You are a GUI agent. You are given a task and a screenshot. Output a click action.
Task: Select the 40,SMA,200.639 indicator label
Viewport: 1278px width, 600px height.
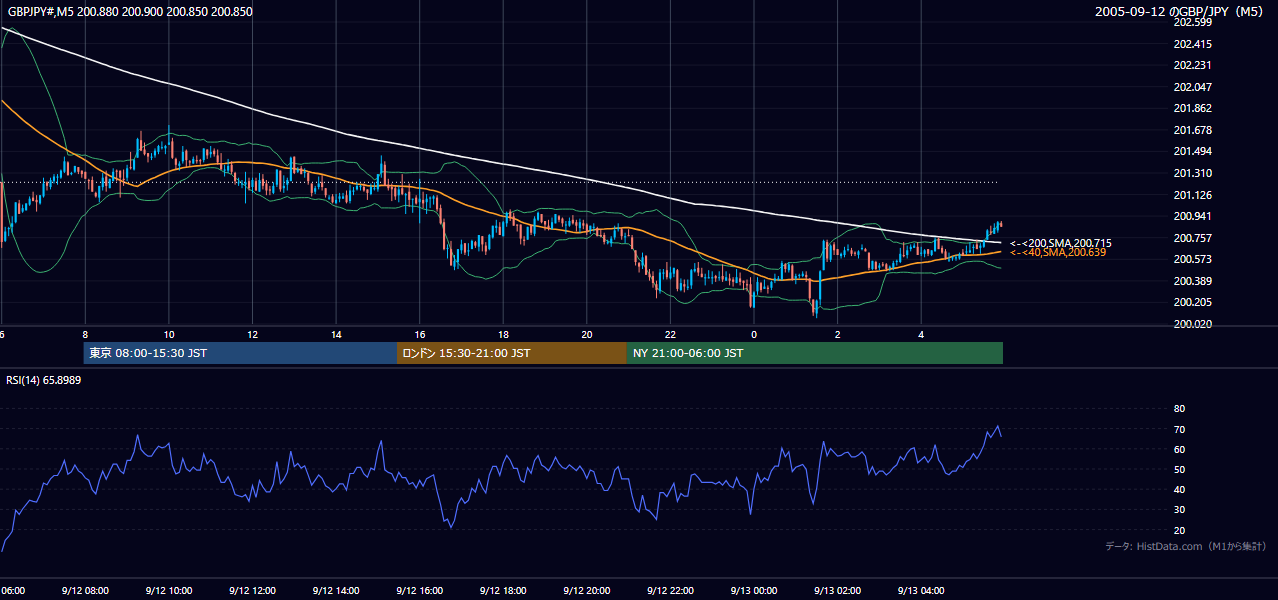(1058, 253)
